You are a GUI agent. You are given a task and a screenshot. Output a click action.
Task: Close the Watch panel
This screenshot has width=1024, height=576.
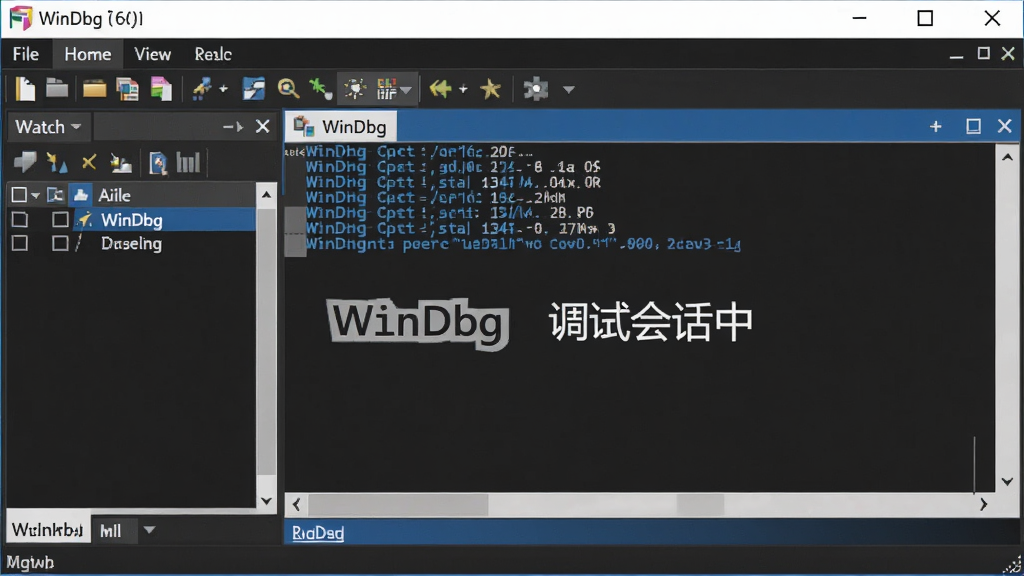263,127
